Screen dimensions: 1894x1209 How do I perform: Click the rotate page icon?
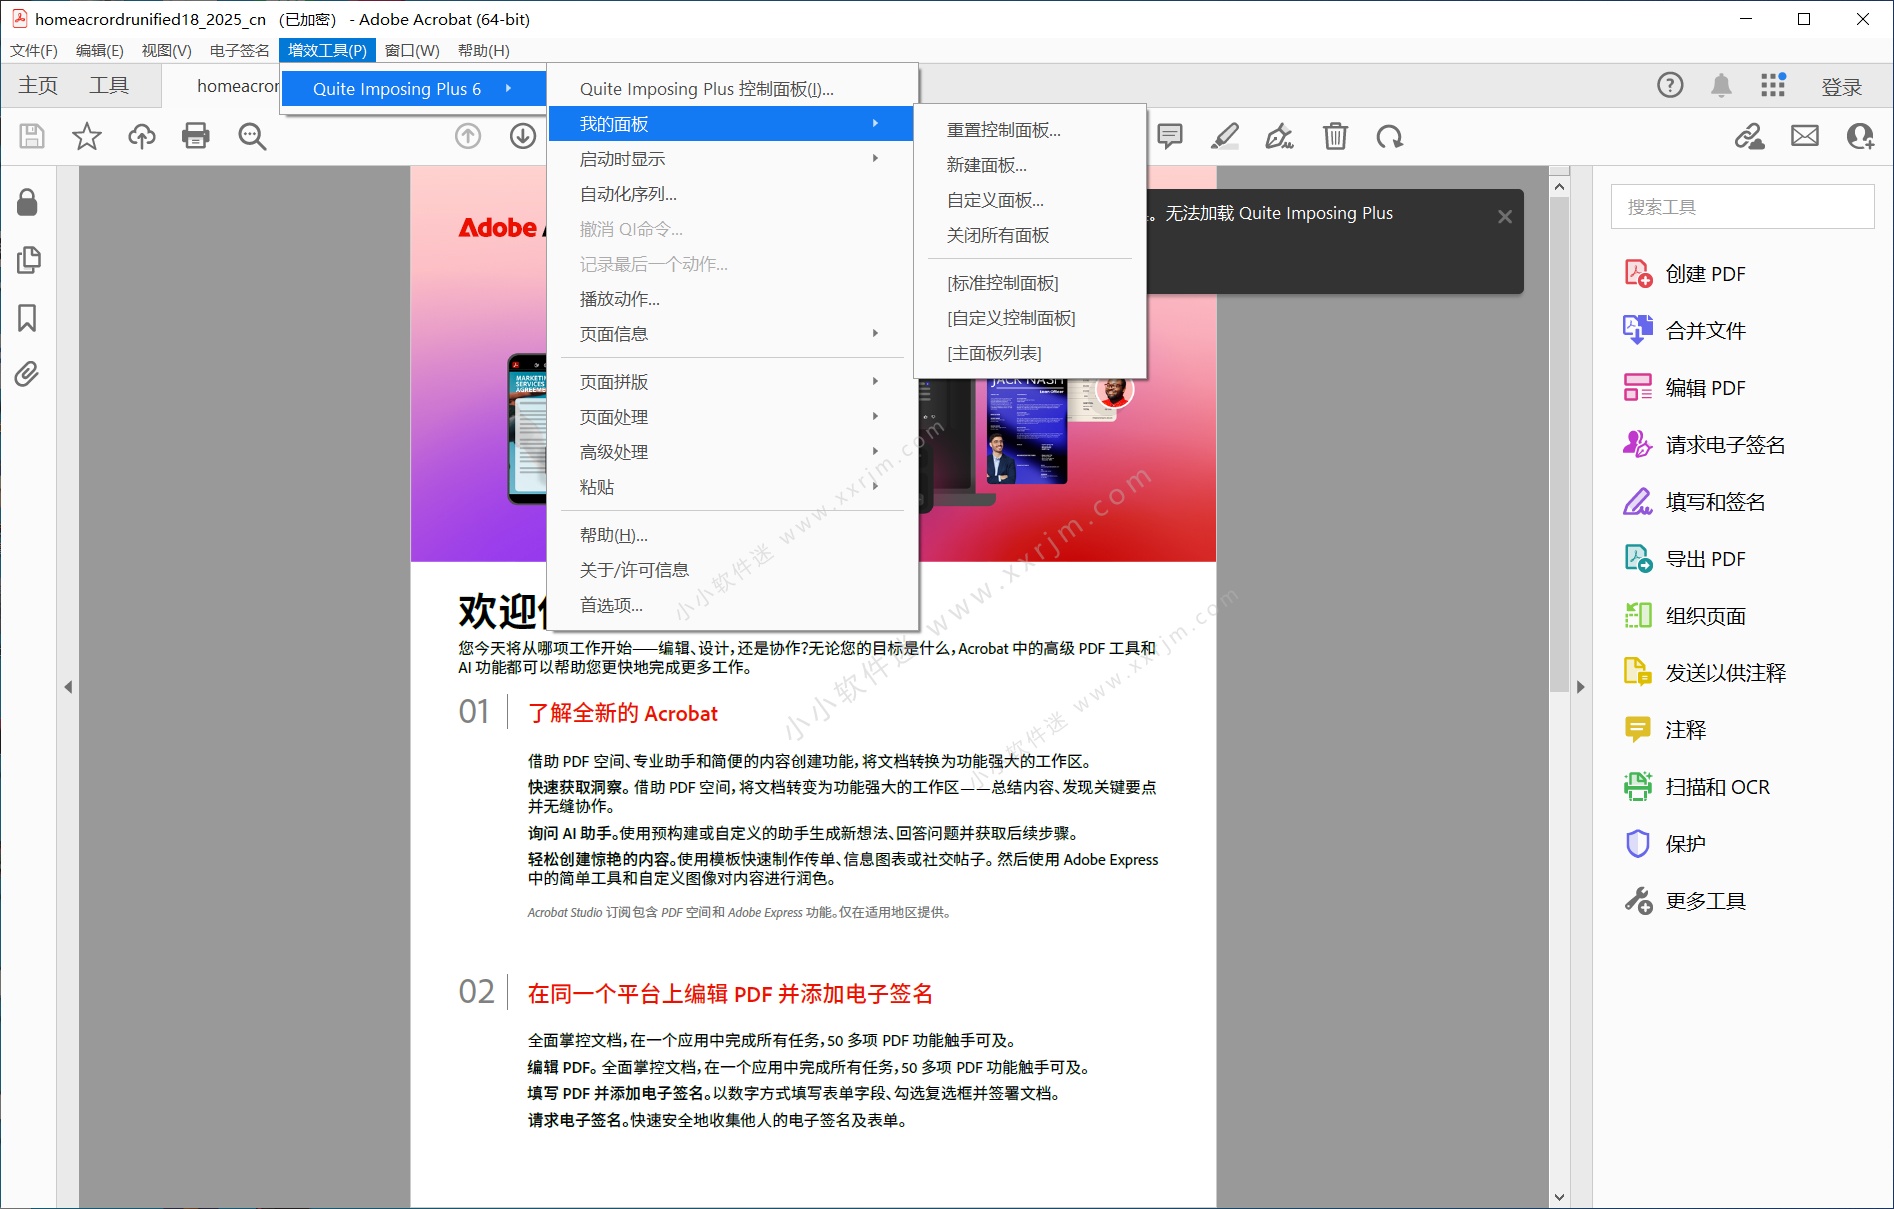[1389, 136]
